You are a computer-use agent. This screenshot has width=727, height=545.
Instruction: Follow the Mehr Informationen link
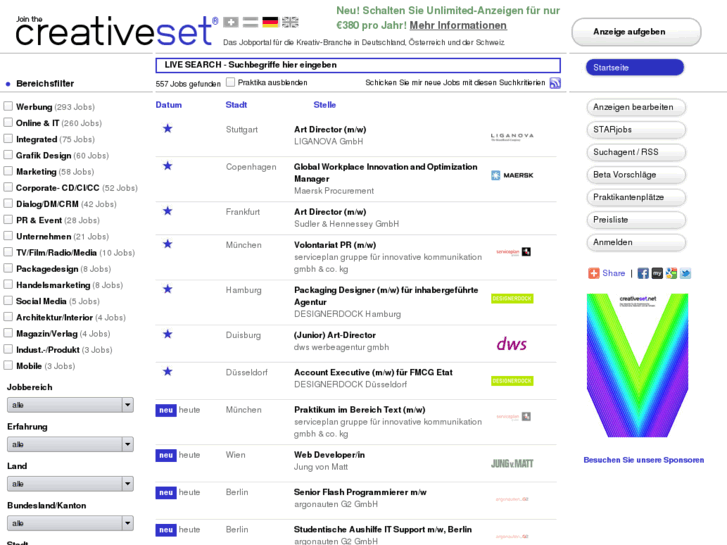458,26
